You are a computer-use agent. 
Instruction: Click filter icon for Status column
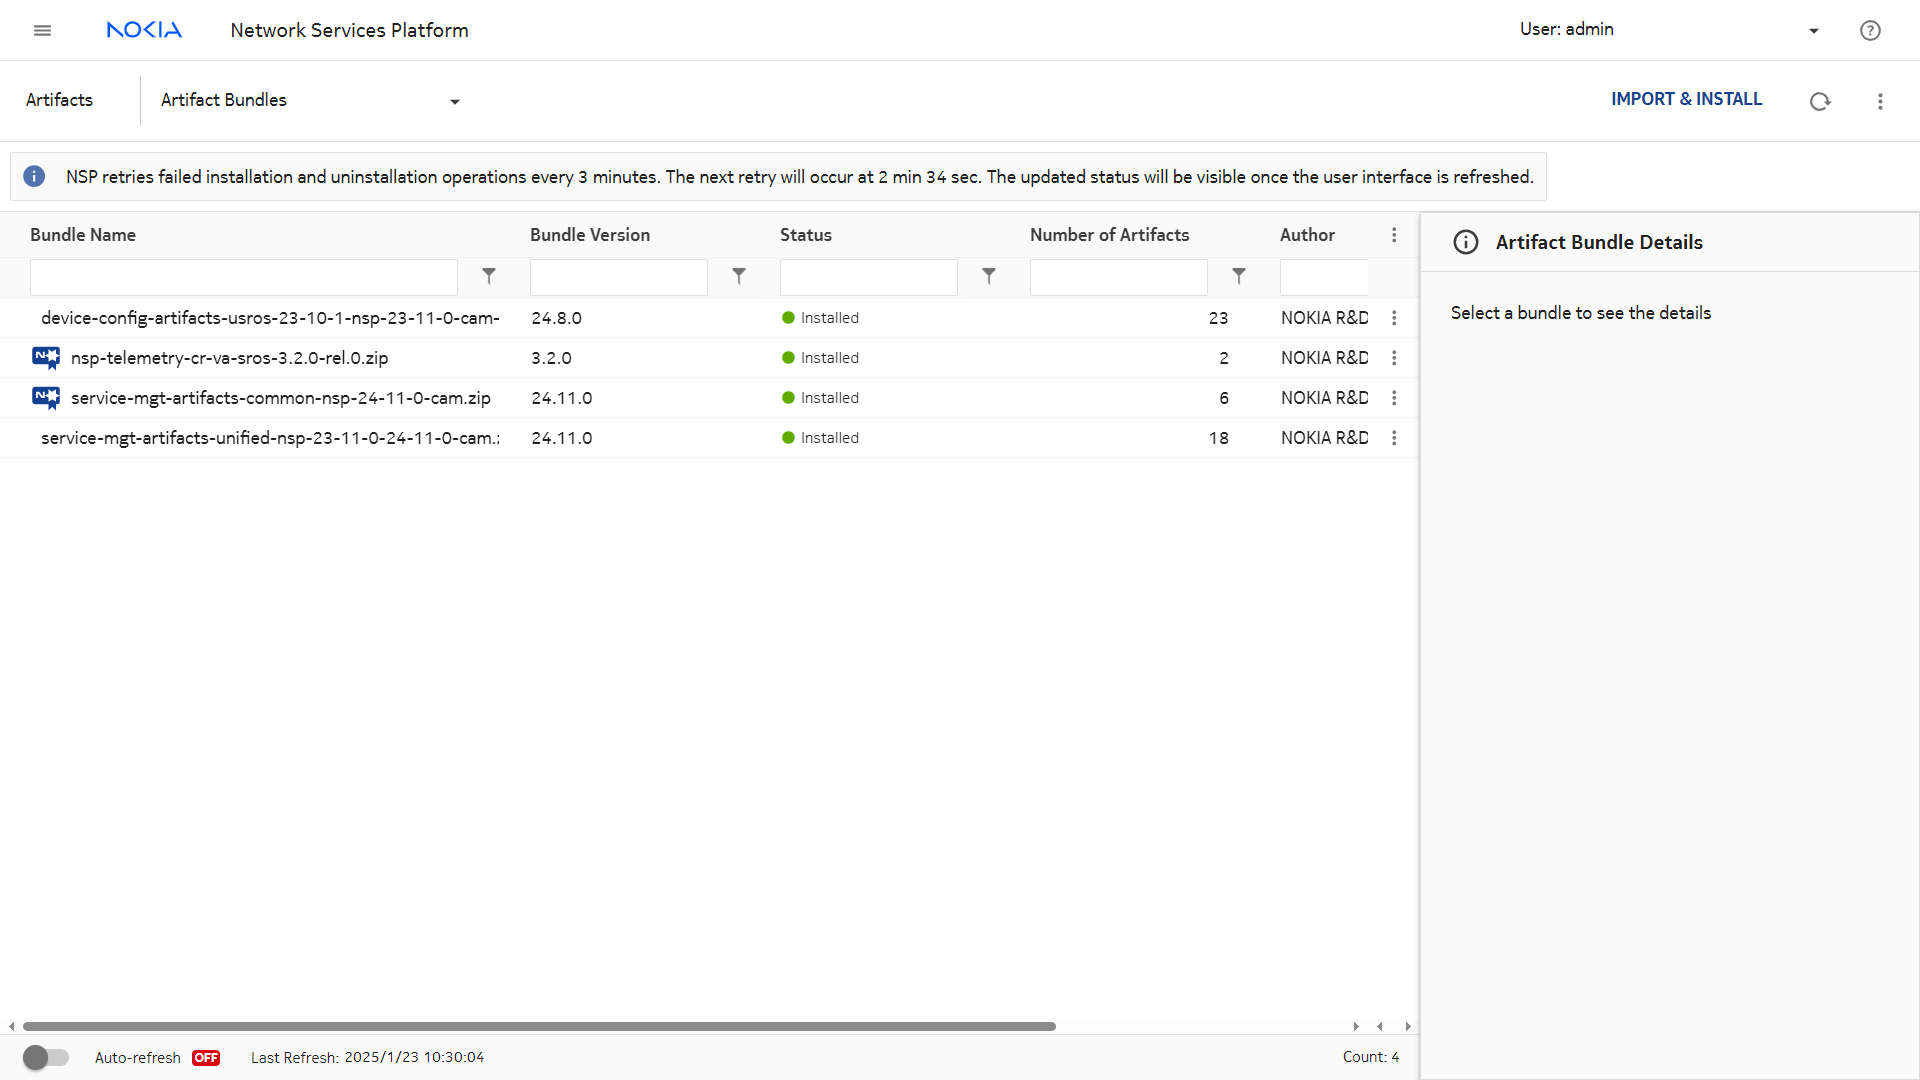pos(989,276)
